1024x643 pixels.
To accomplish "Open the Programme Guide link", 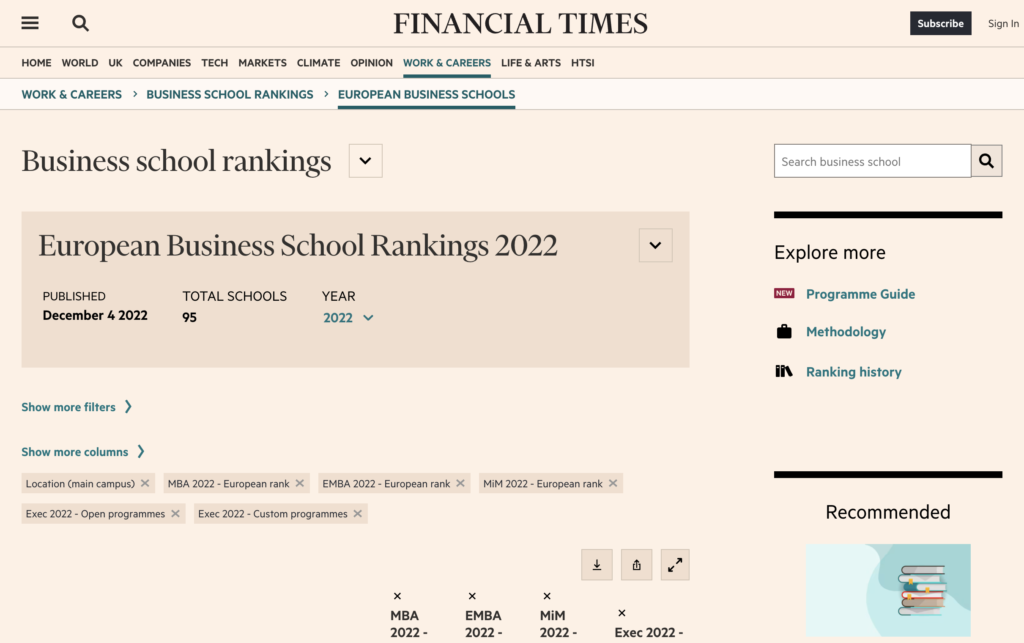I will tap(860, 294).
